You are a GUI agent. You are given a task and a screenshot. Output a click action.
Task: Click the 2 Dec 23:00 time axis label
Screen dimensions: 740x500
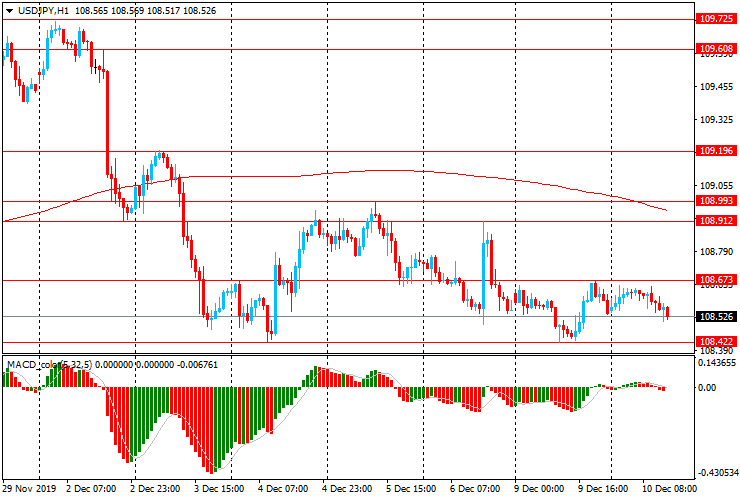(155, 488)
